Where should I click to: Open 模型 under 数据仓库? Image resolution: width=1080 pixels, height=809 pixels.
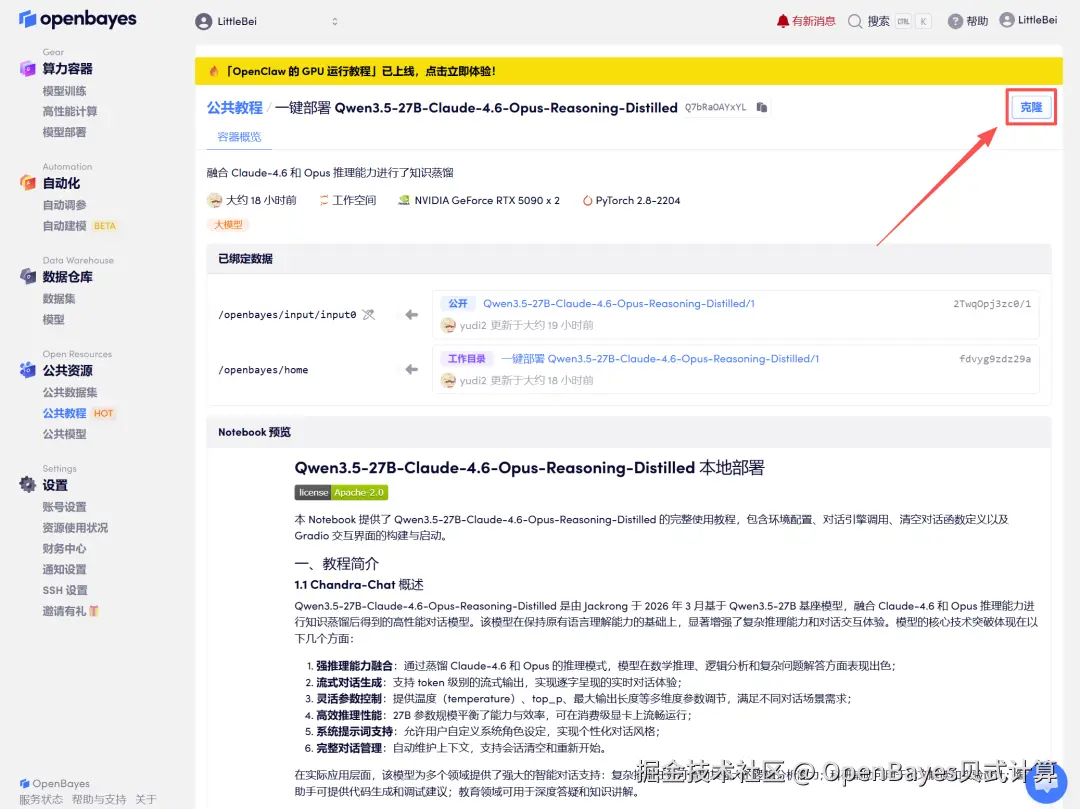(x=53, y=319)
